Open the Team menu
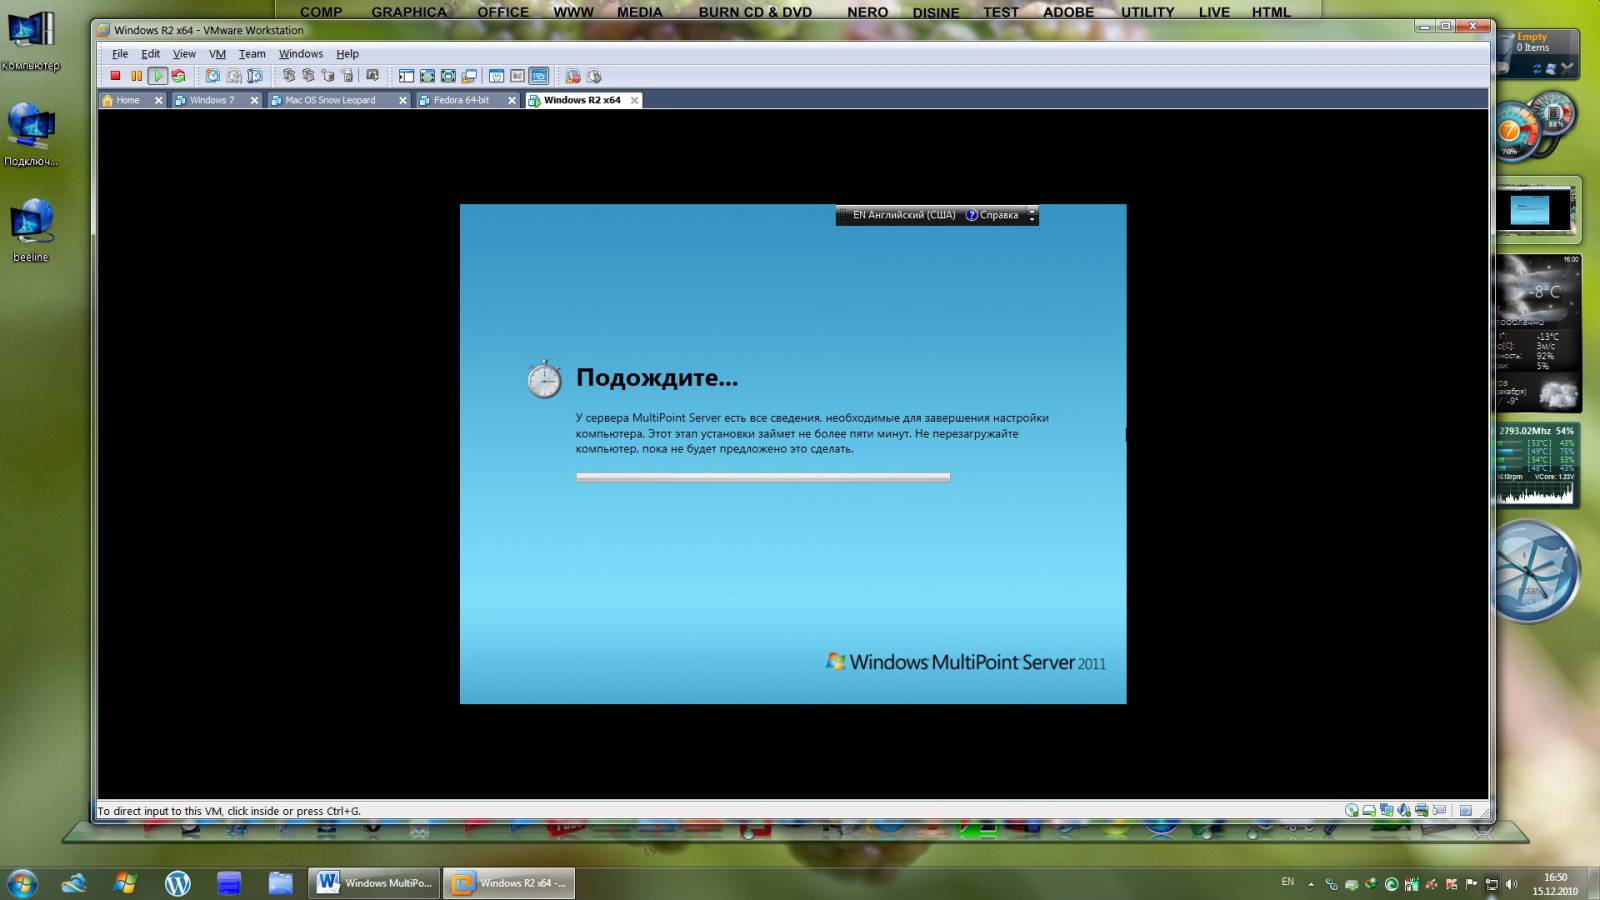This screenshot has height=900, width=1600. (x=252, y=54)
